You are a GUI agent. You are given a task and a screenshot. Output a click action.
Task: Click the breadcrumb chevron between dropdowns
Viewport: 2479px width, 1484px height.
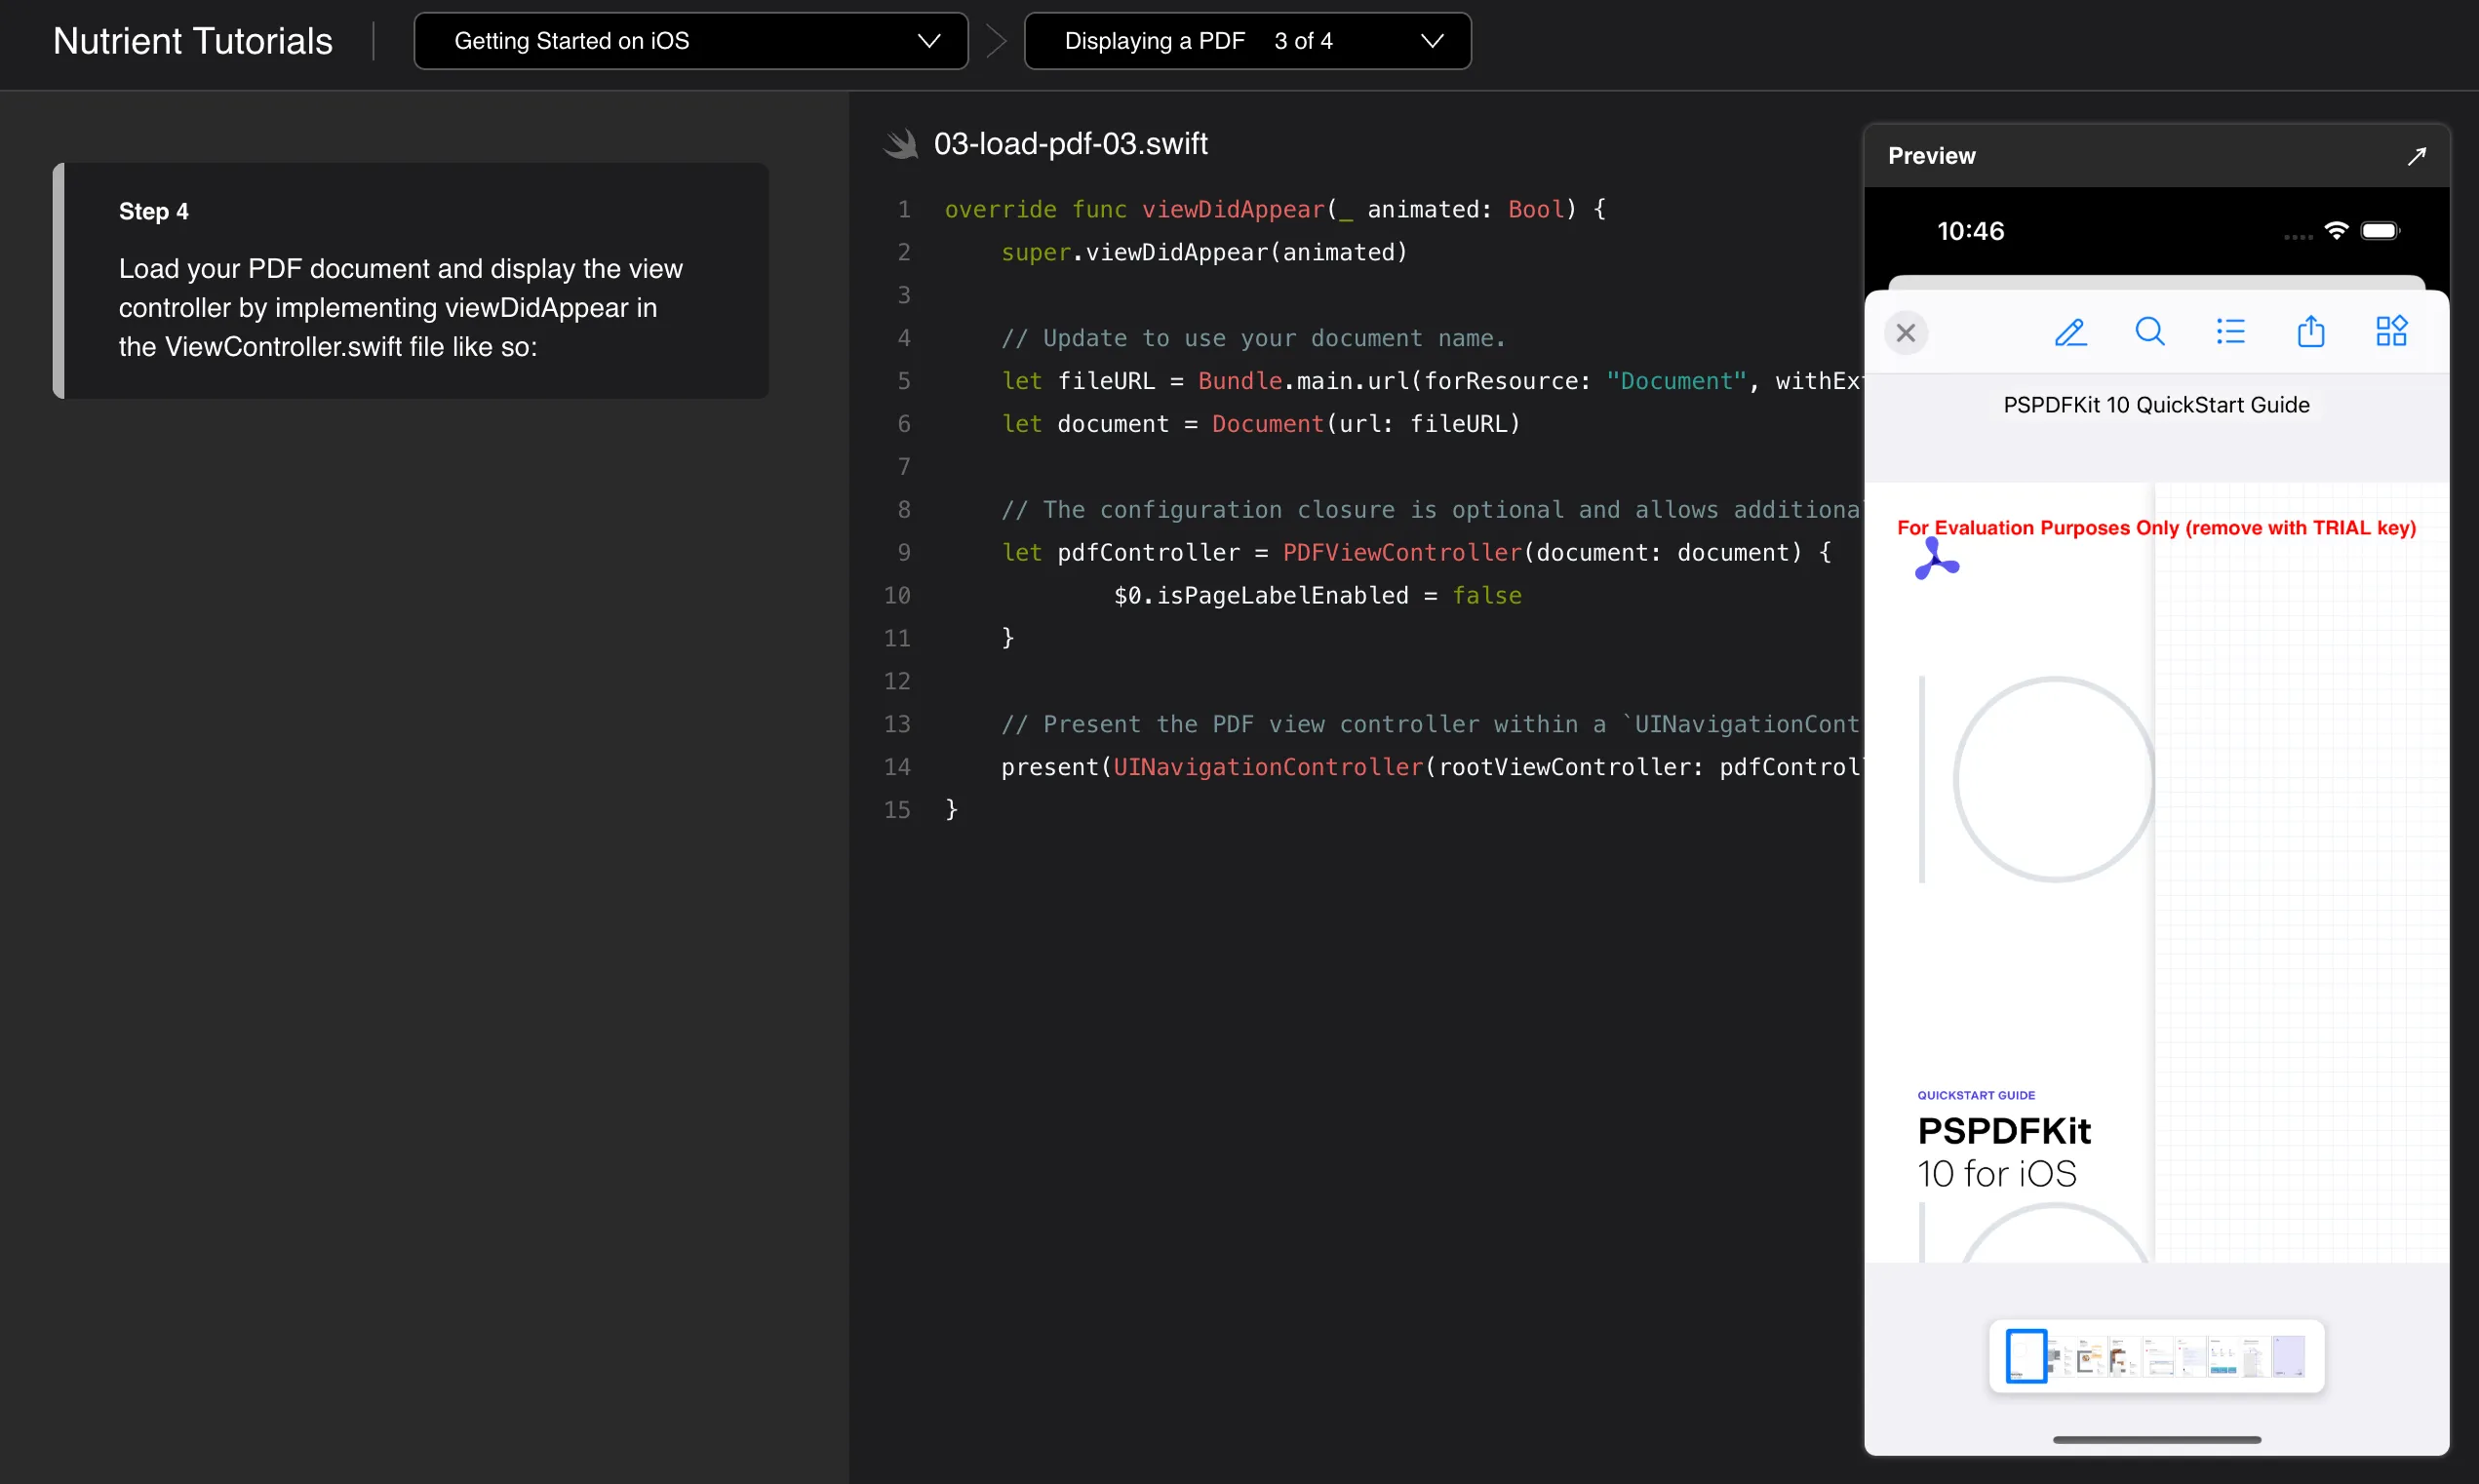coord(995,41)
